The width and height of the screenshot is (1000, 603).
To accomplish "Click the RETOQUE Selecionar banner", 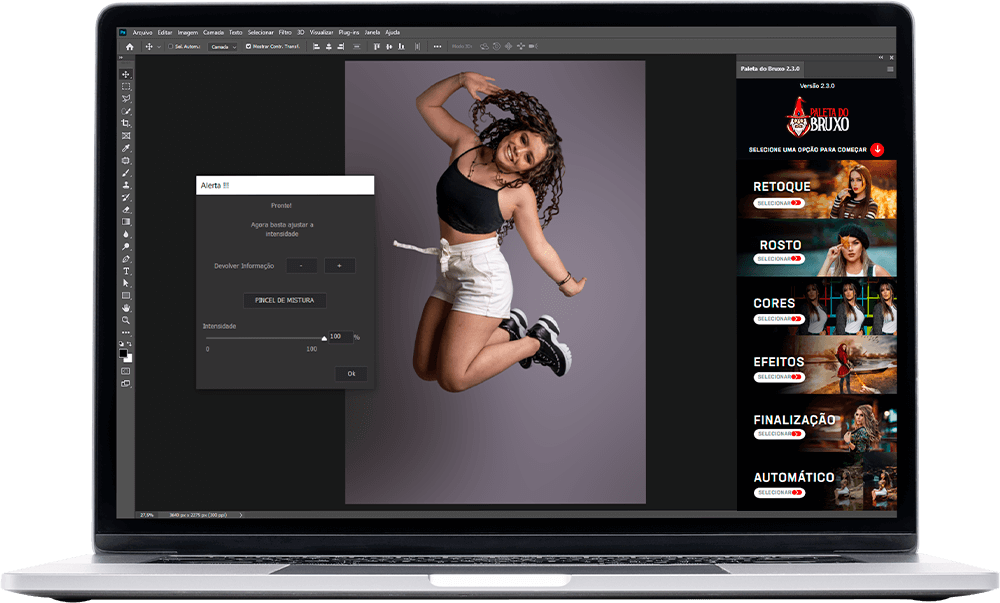I will click(780, 203).
